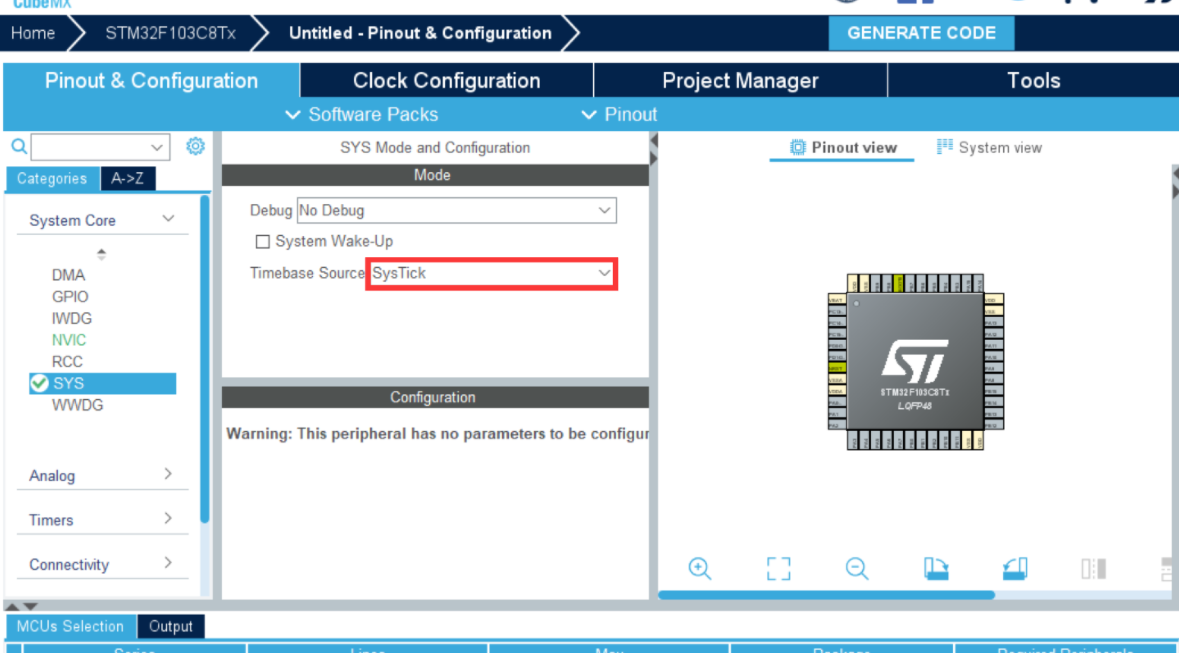Select RCC in System Core list
The width and height of the screenshot is (1179, 653).
(x=67, y=362)
